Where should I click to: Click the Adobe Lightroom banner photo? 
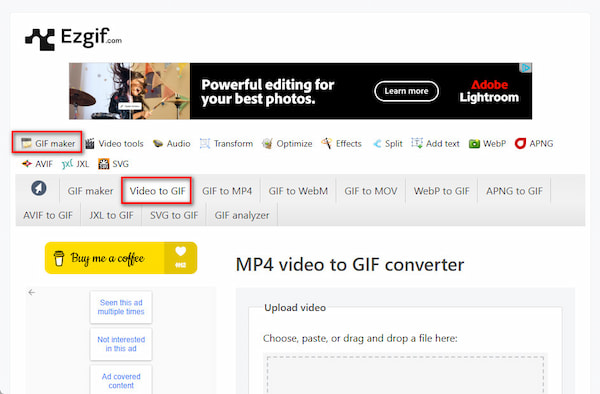point(129,91)
